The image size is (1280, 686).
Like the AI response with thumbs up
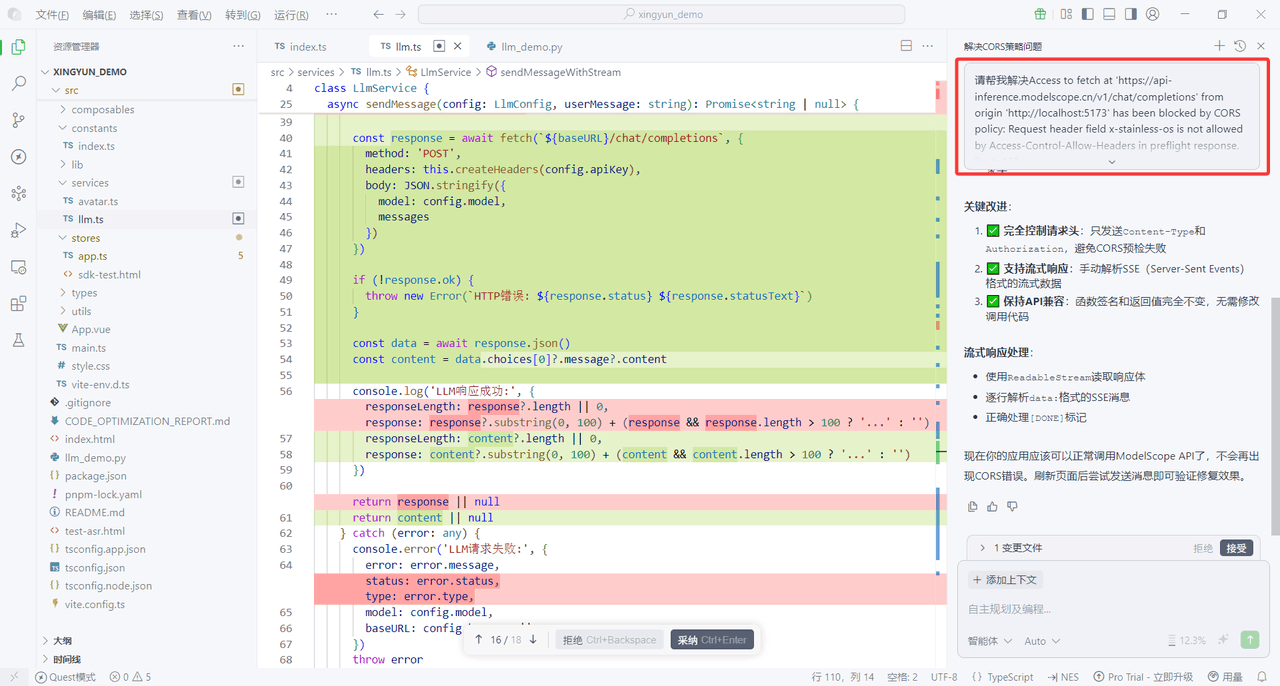click(992, 507)
